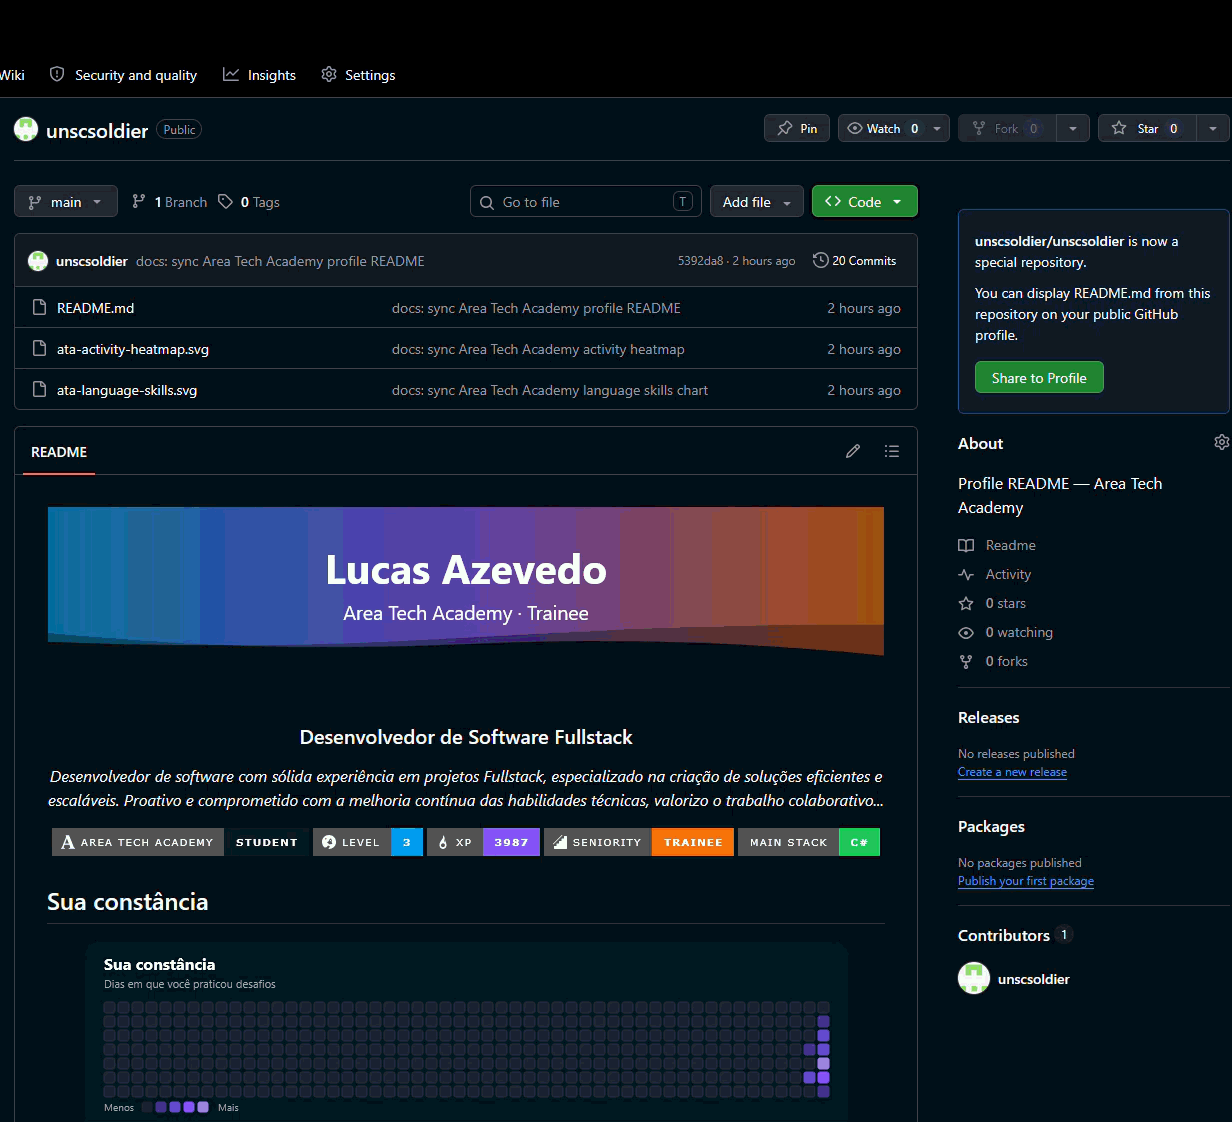
Task: Click the unscsoldier repository avatar
Action: coord(26,129)
